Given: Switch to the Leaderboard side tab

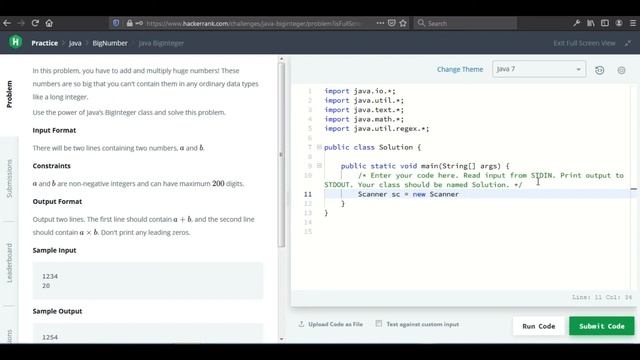Looking at the screenshot, I should [9, 263].
